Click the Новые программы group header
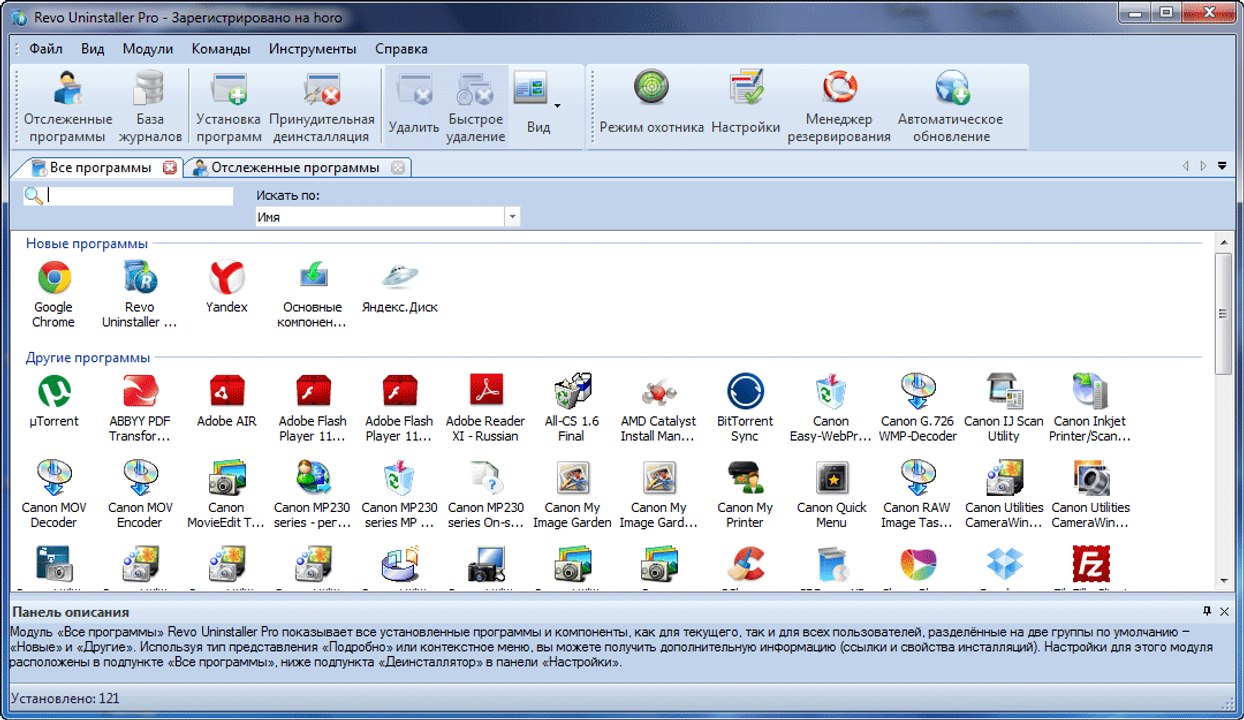1244x720 pixels. [87, 243]
